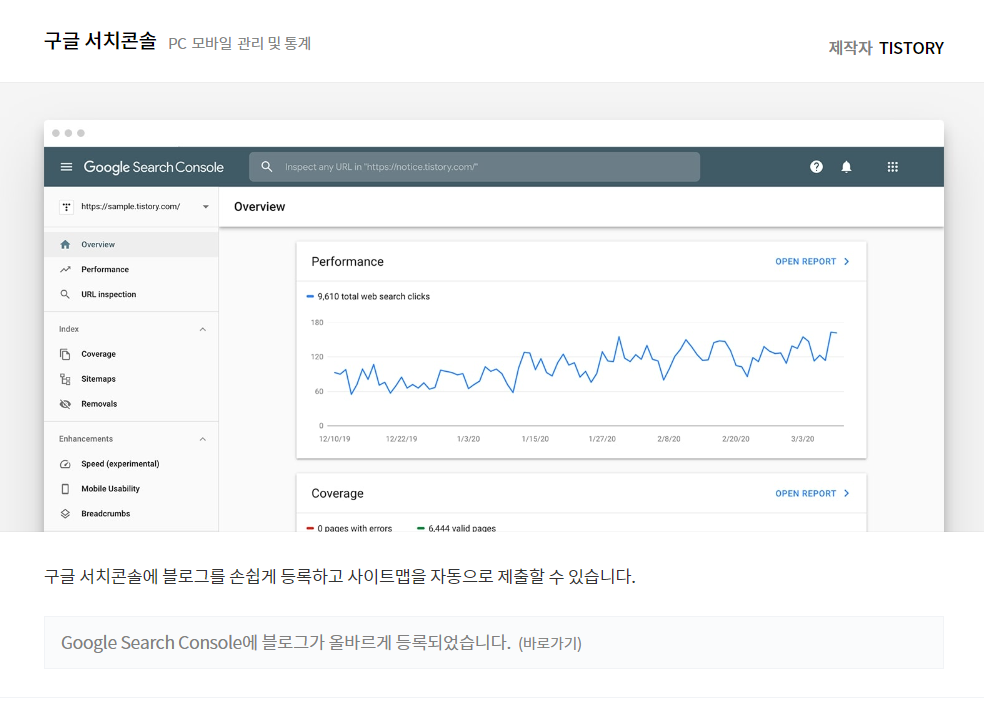Click the Enhancements section label
The width and height of the screenshot is (984, 706).
point(86,439)
